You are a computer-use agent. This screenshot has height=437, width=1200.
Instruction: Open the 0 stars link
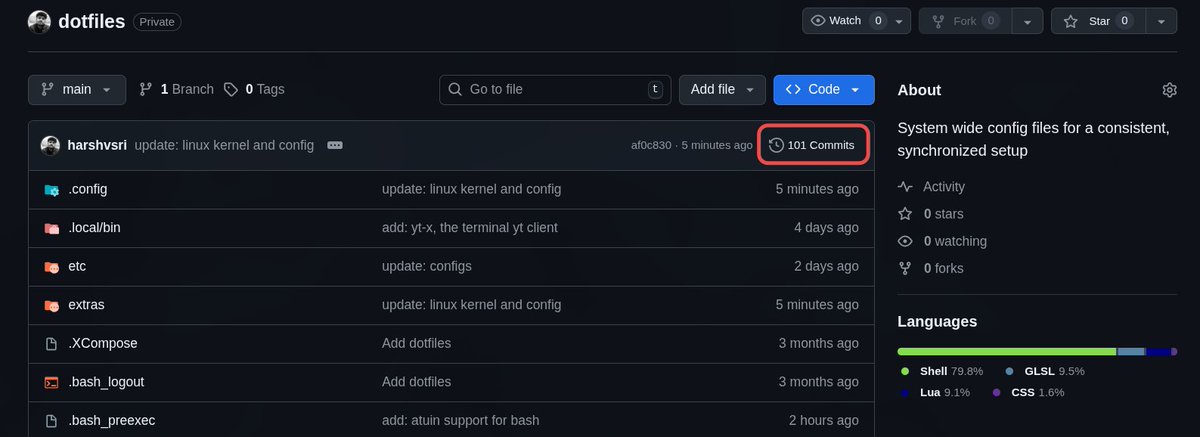(x=930, y=214)
